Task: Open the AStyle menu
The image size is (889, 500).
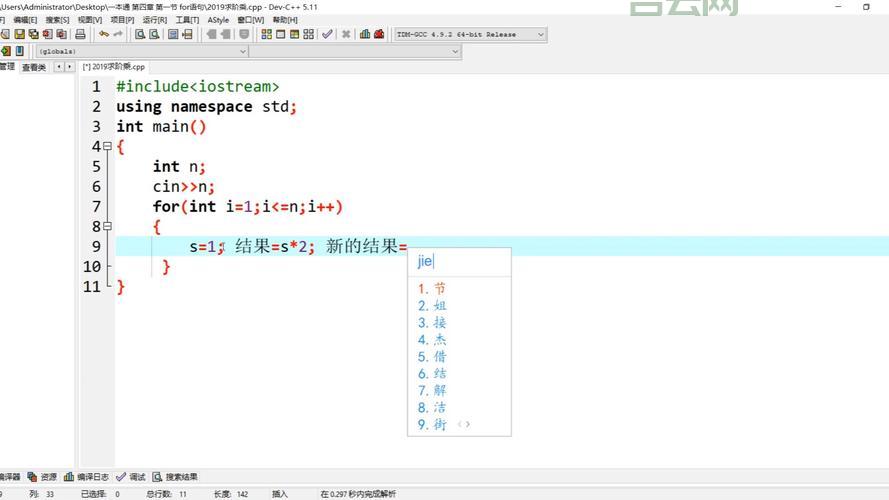Action: (x=218, y=20)
